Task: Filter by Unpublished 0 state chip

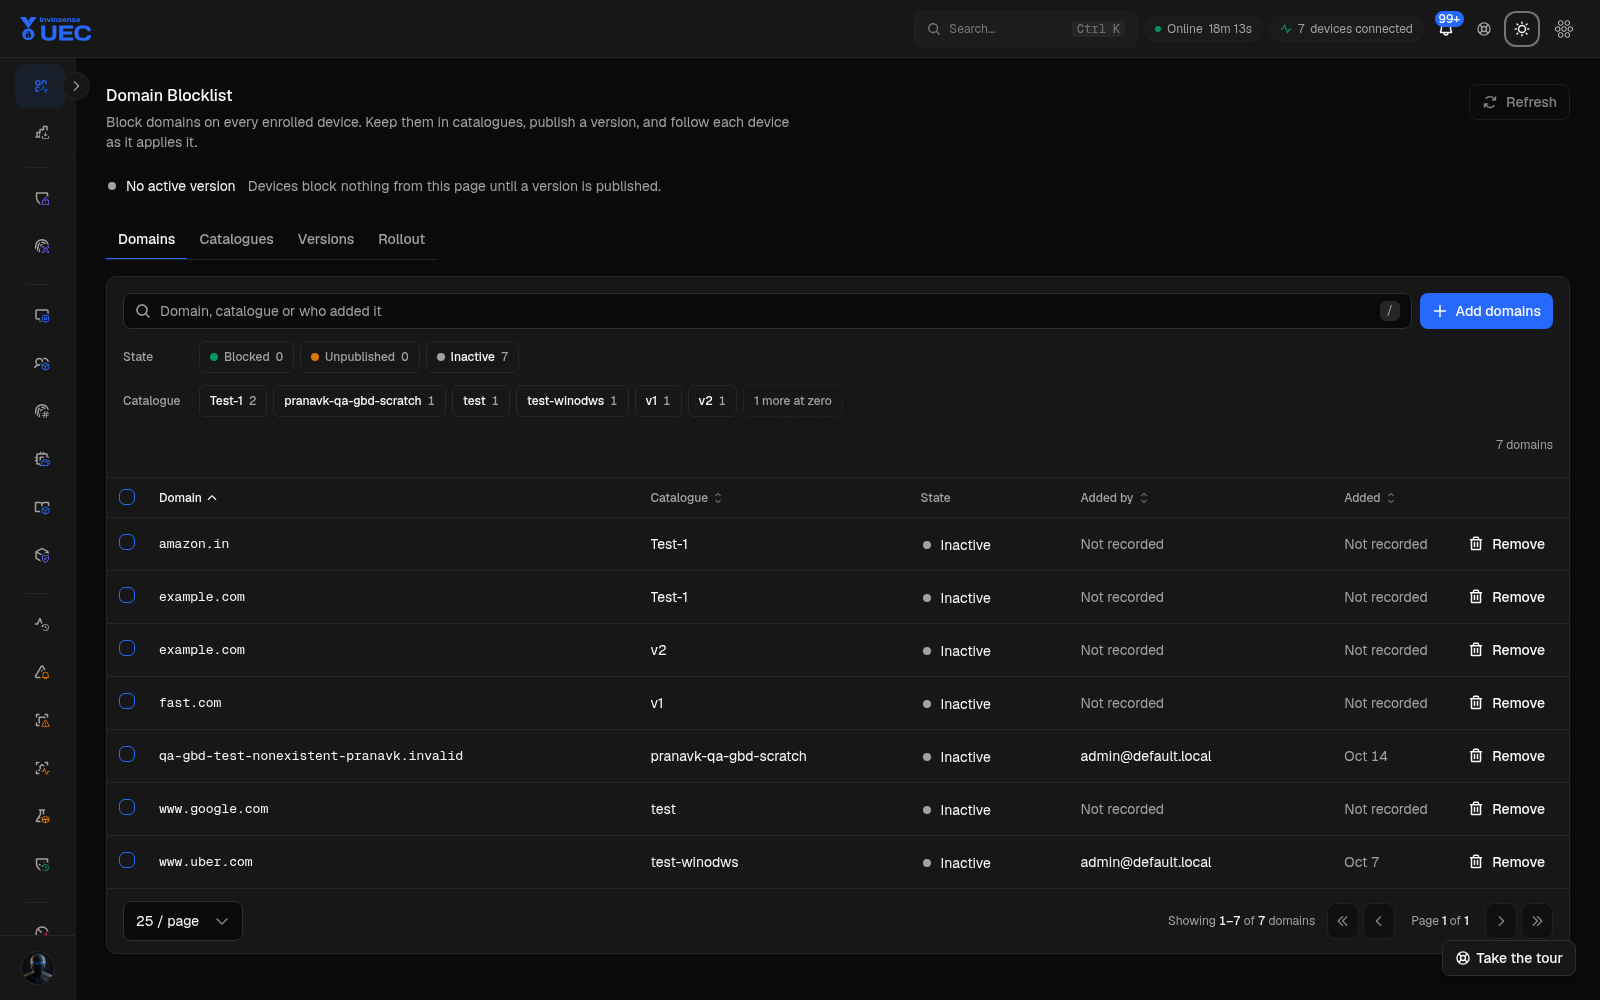Action: tap(359, 357)
